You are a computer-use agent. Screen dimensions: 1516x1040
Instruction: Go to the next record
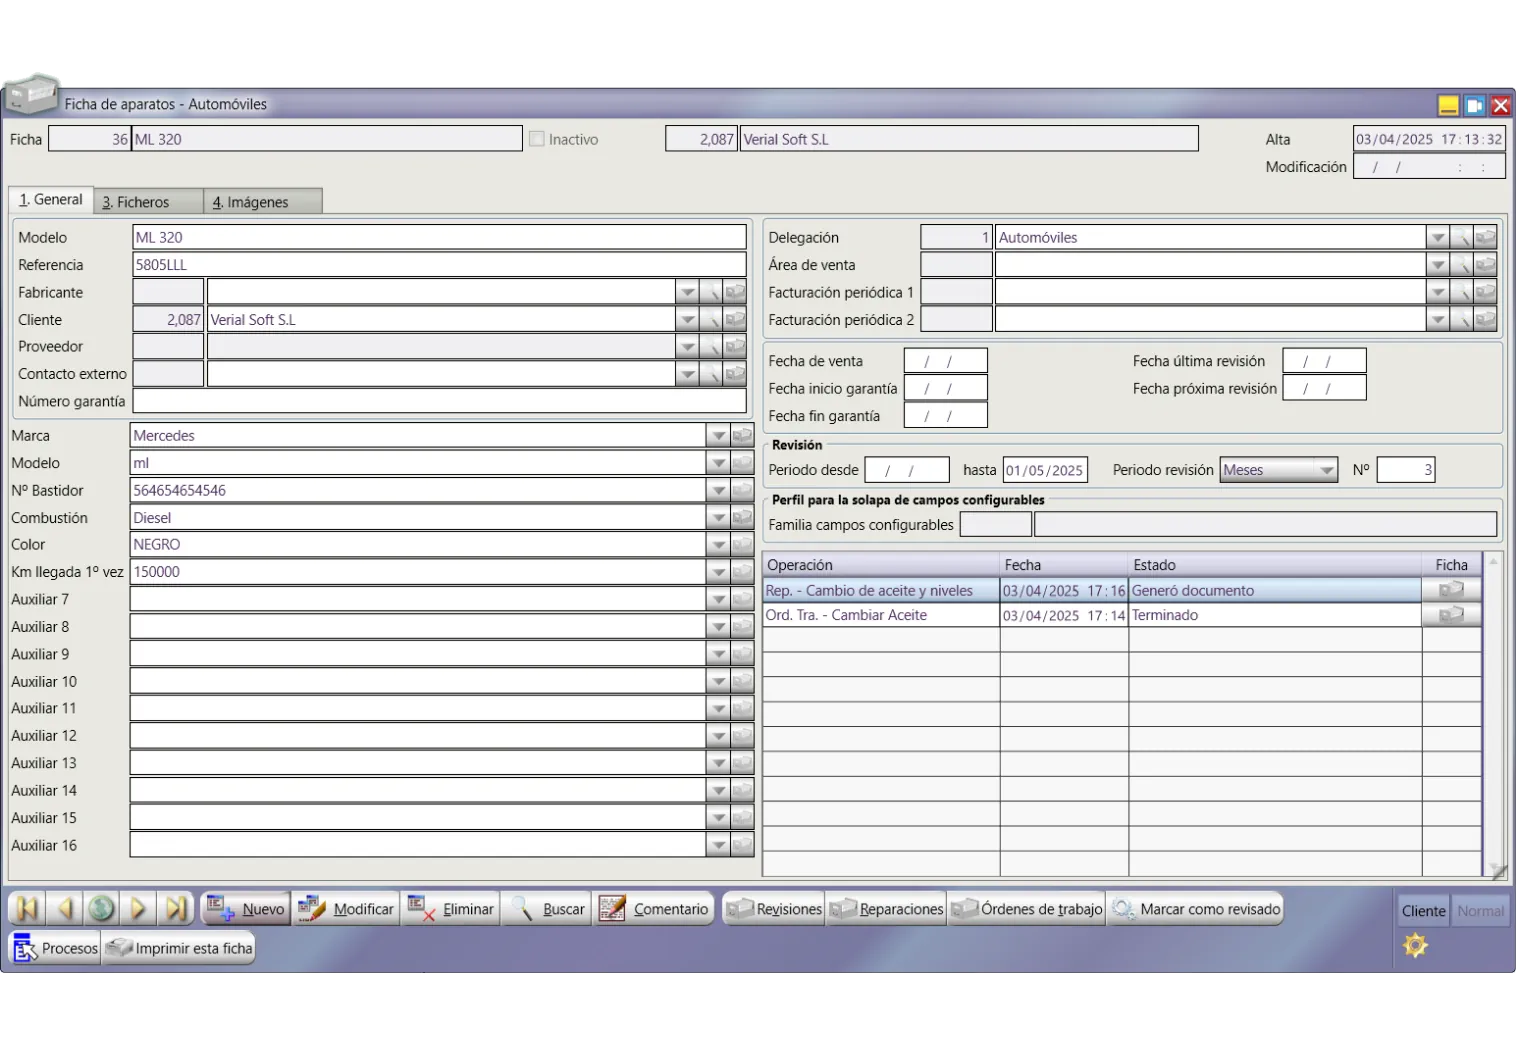tap(139, 909)
